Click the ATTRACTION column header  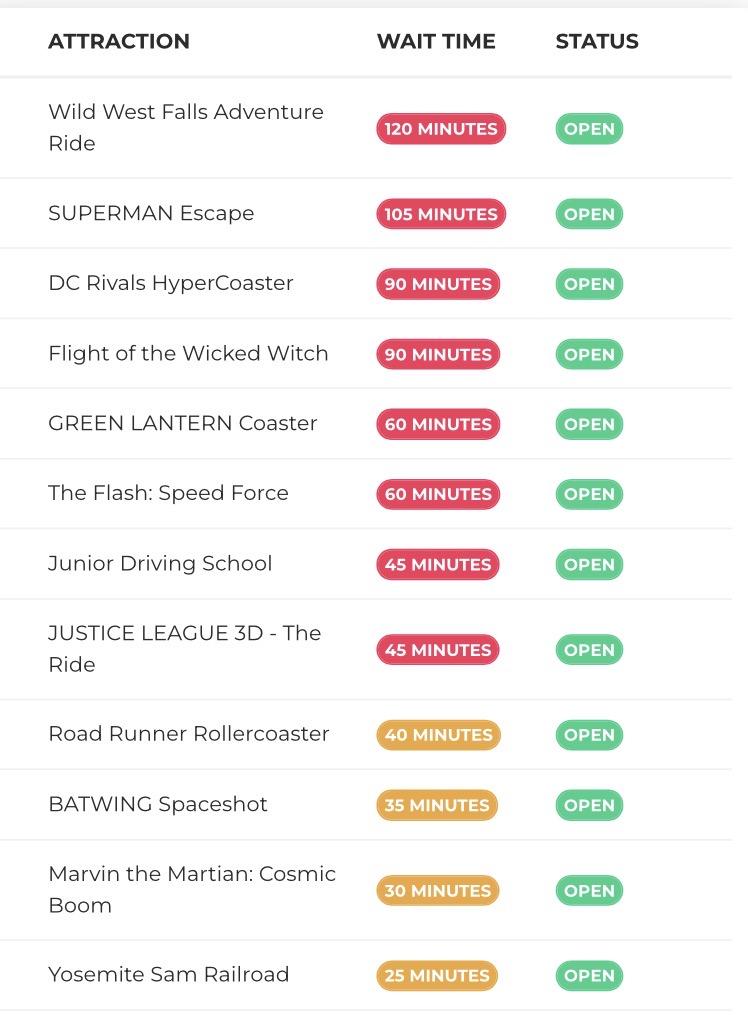[x=118, y=41]
